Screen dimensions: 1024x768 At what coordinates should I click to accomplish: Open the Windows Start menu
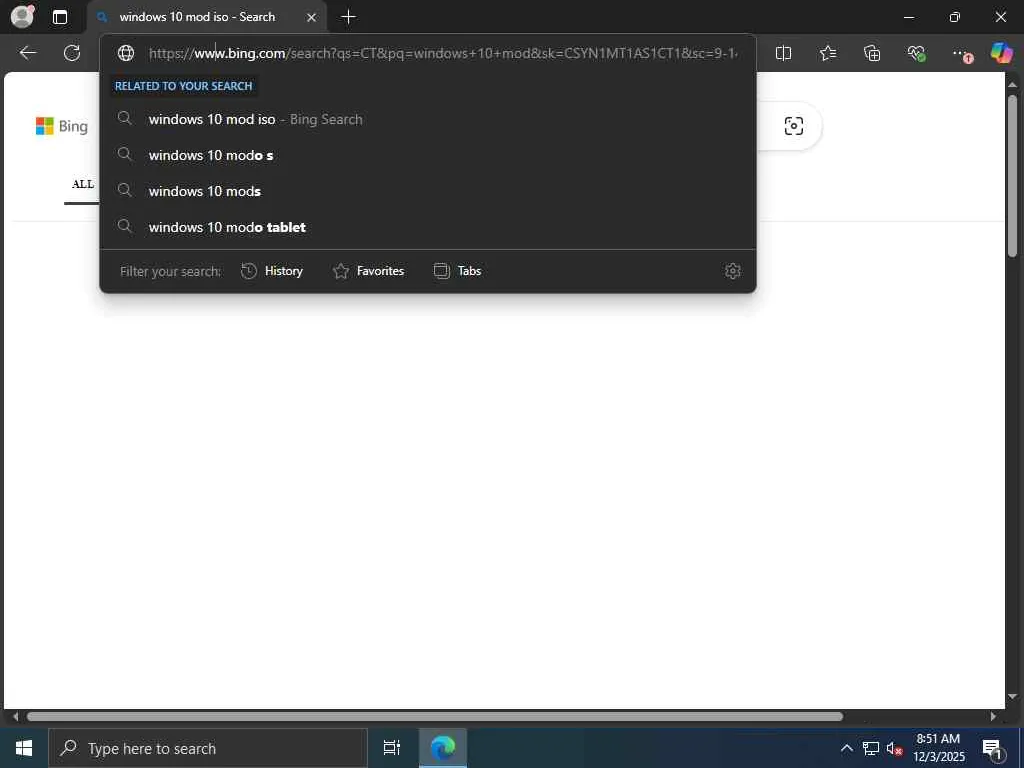point(24,748)
